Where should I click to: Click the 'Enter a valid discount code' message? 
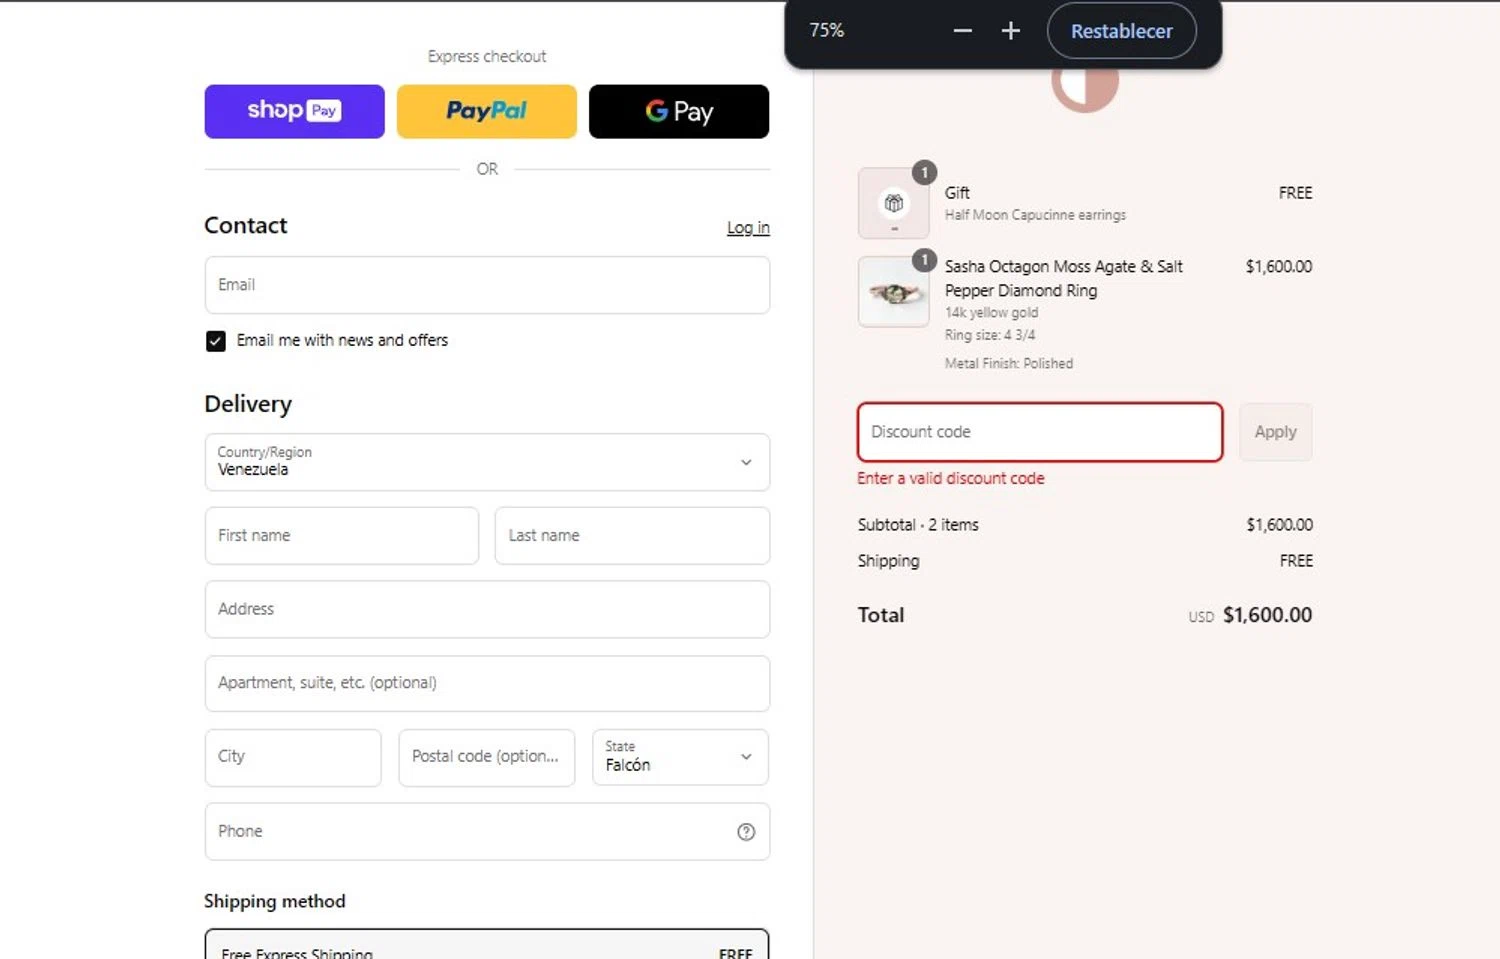(951, 479)
